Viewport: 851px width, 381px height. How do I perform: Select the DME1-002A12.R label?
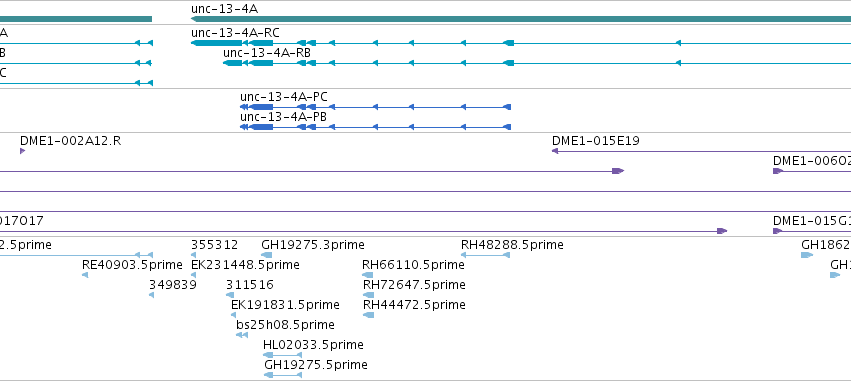point(71,141)
